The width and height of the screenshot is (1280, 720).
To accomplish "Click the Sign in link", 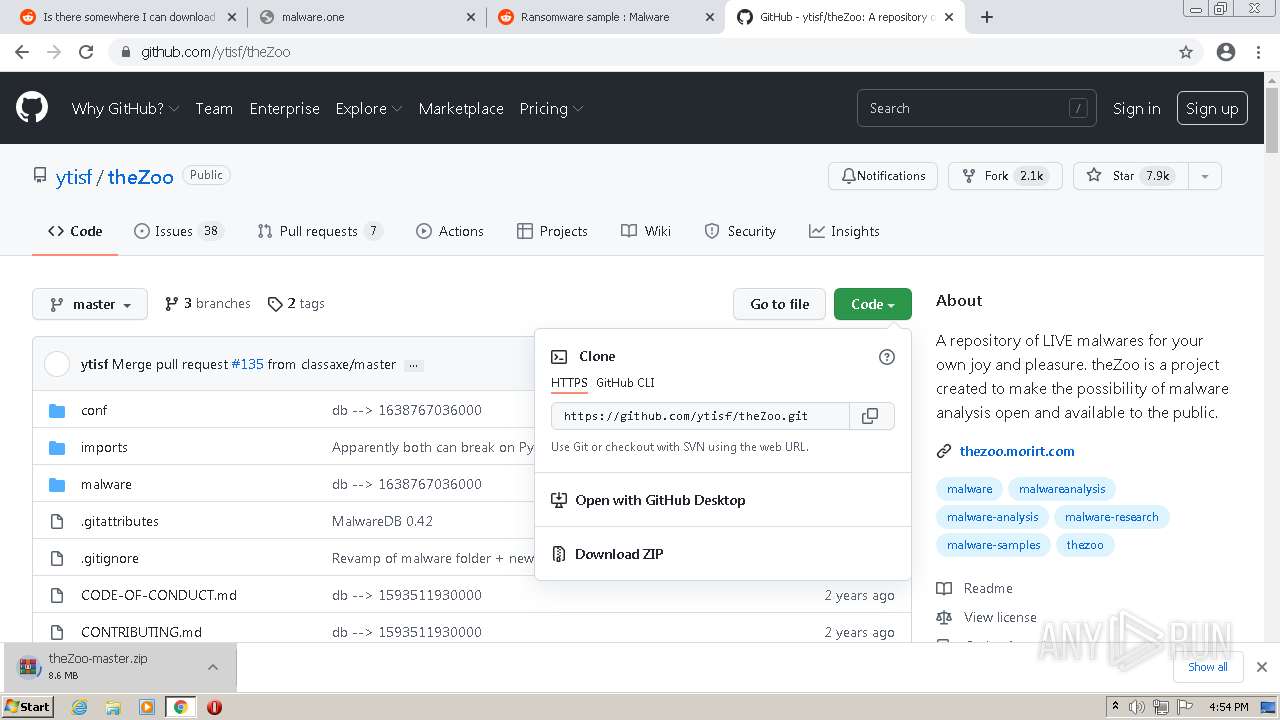I will pyautogui.click(x=1136, y=108).
